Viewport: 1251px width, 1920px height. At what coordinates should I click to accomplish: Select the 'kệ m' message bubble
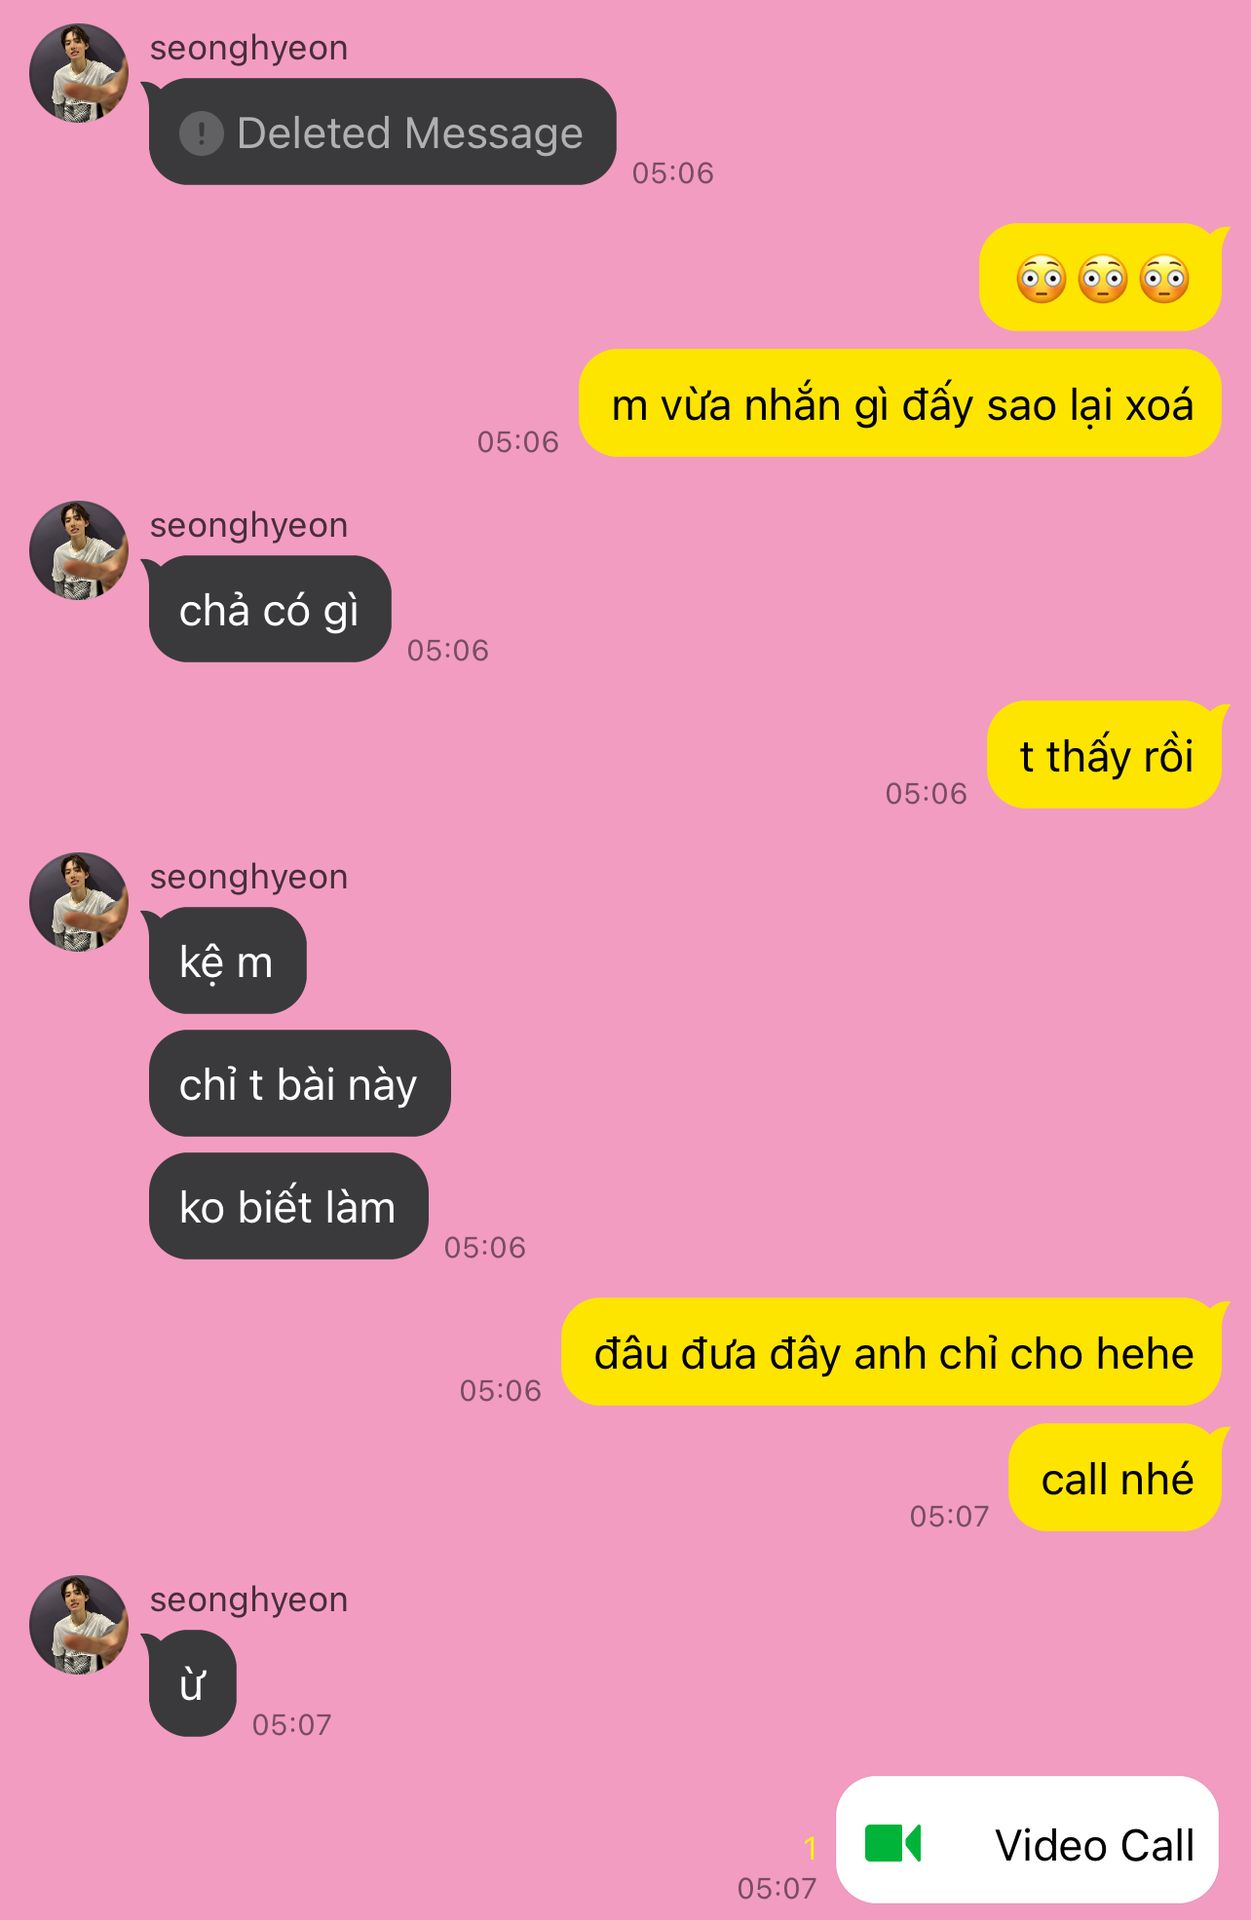[228, 961]
